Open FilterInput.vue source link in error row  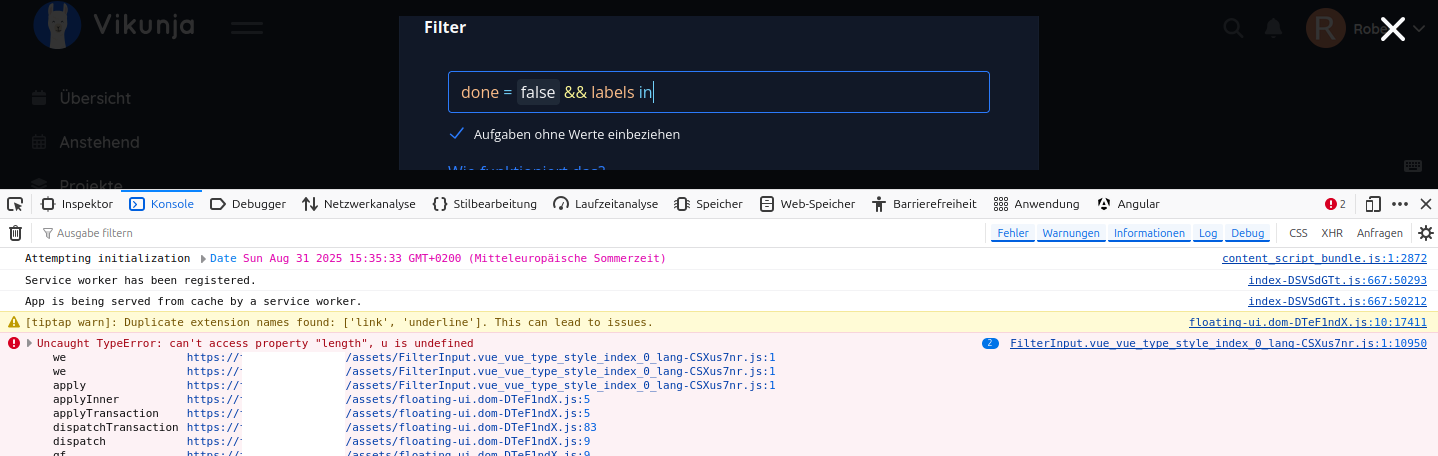[1217, 343]
